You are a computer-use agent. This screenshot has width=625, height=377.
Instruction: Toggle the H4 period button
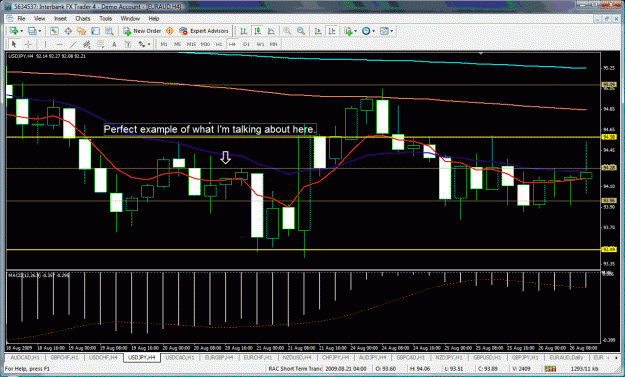(x=232, y=44)
